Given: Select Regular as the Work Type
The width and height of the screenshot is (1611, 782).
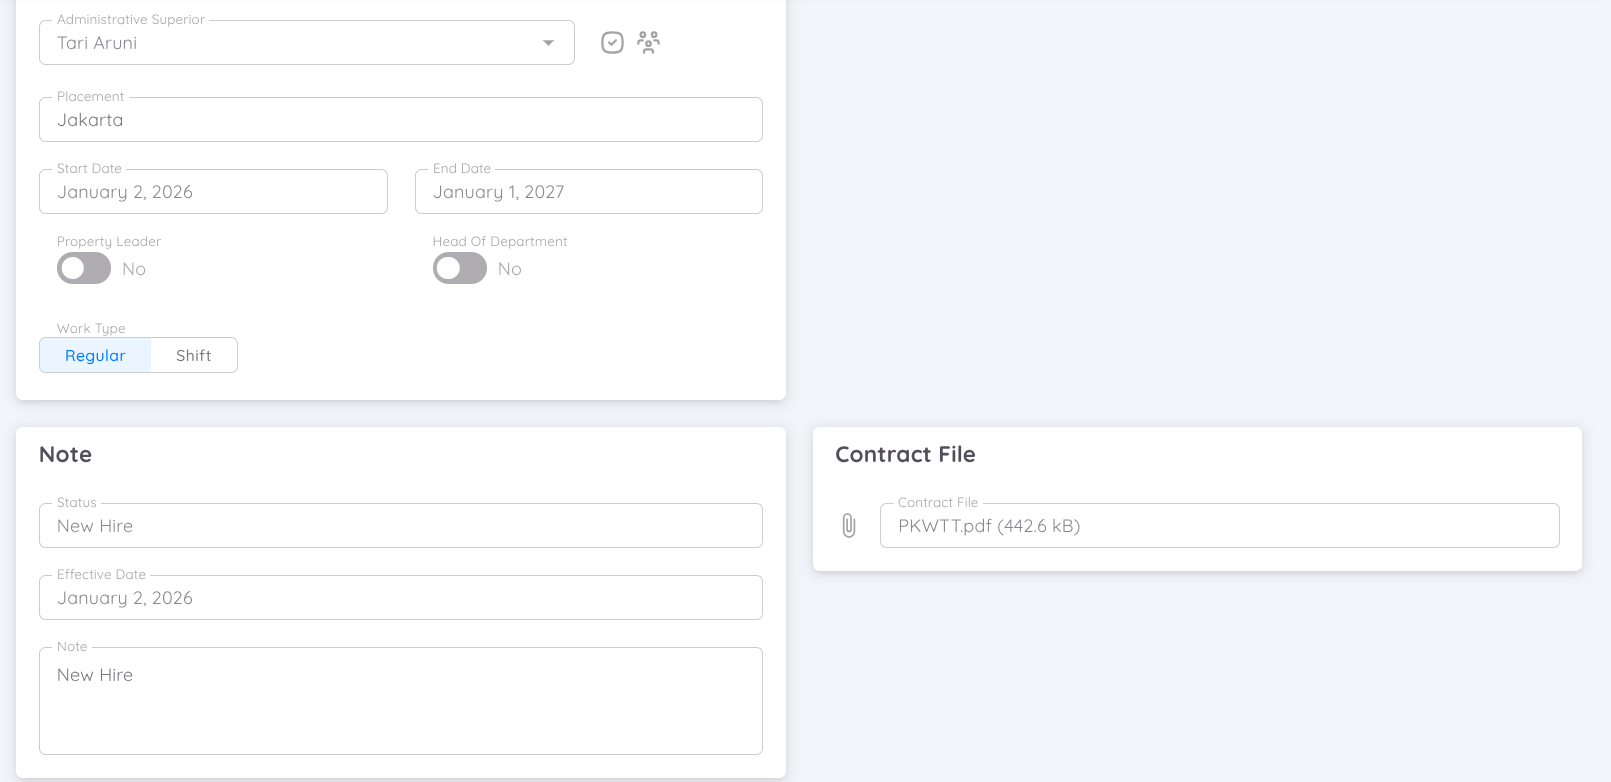Looking at the screenshot, I should (95, 355).
